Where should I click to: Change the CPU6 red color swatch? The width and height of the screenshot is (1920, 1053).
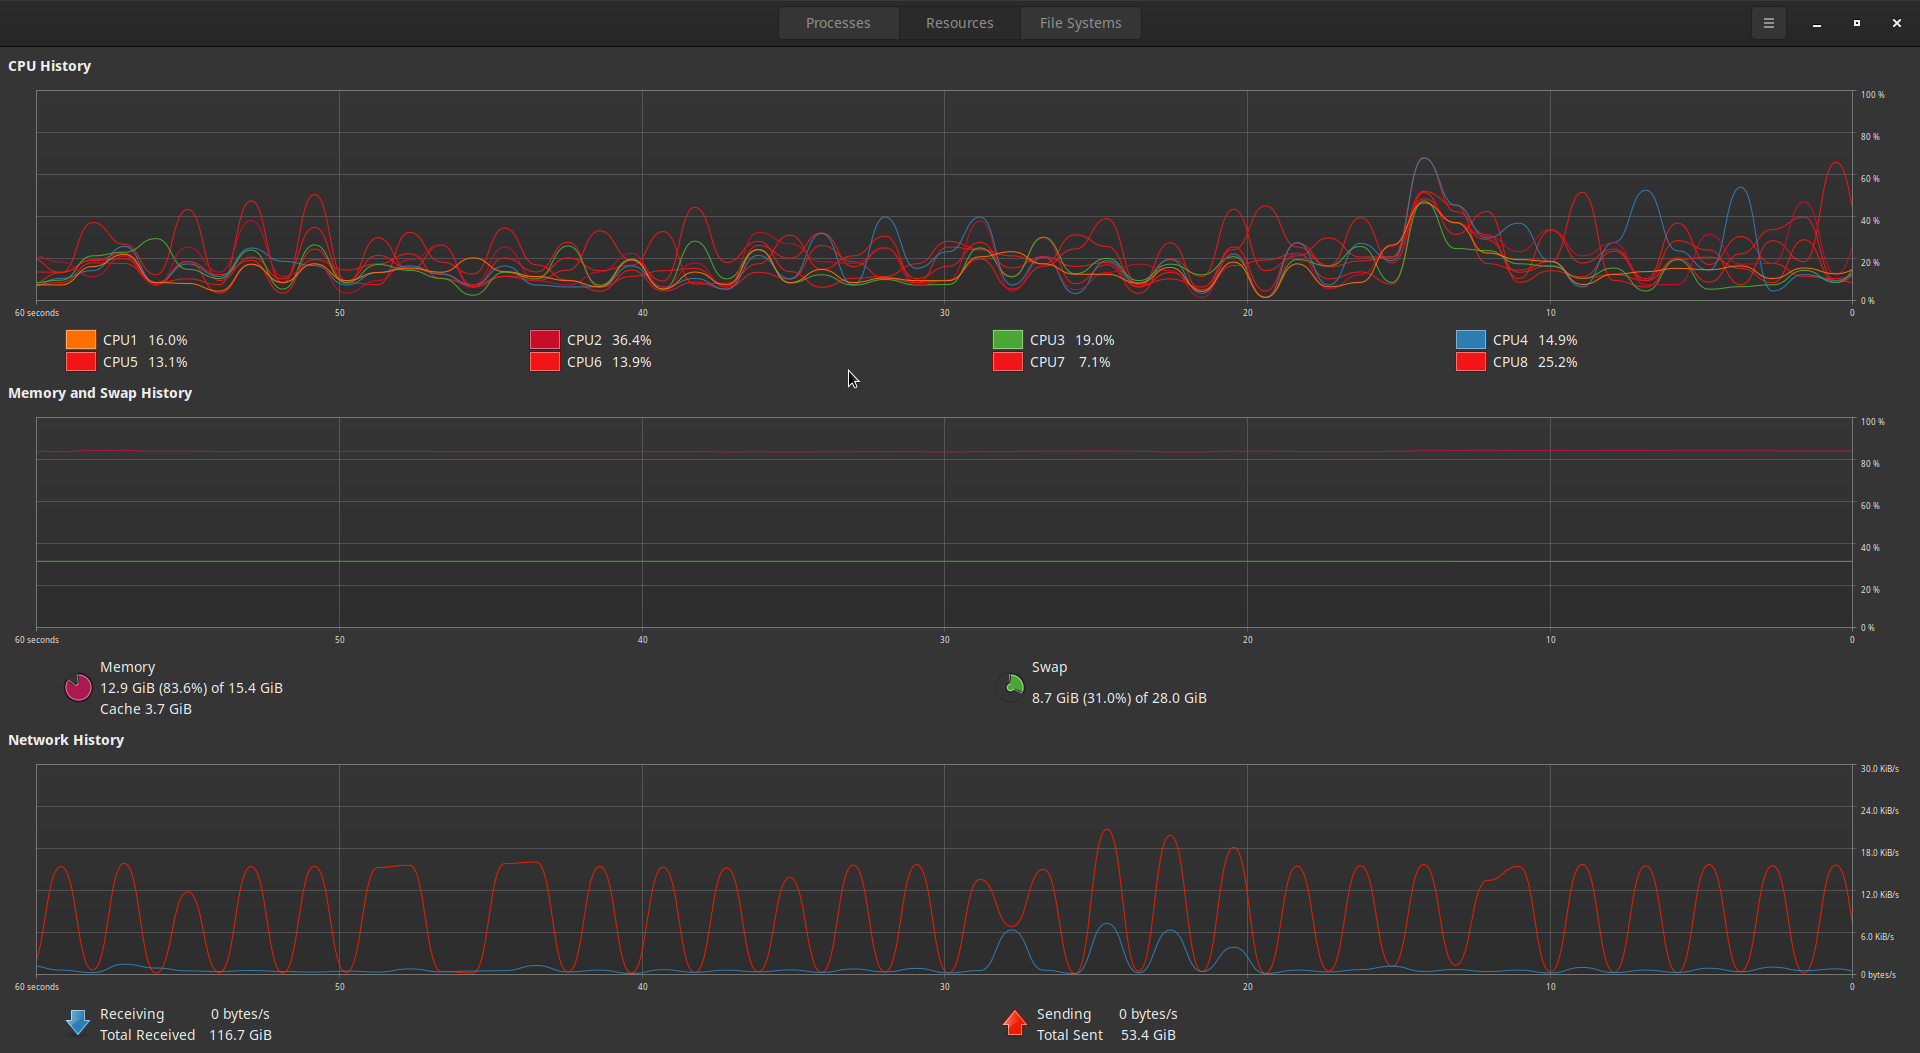pos(545,362)
